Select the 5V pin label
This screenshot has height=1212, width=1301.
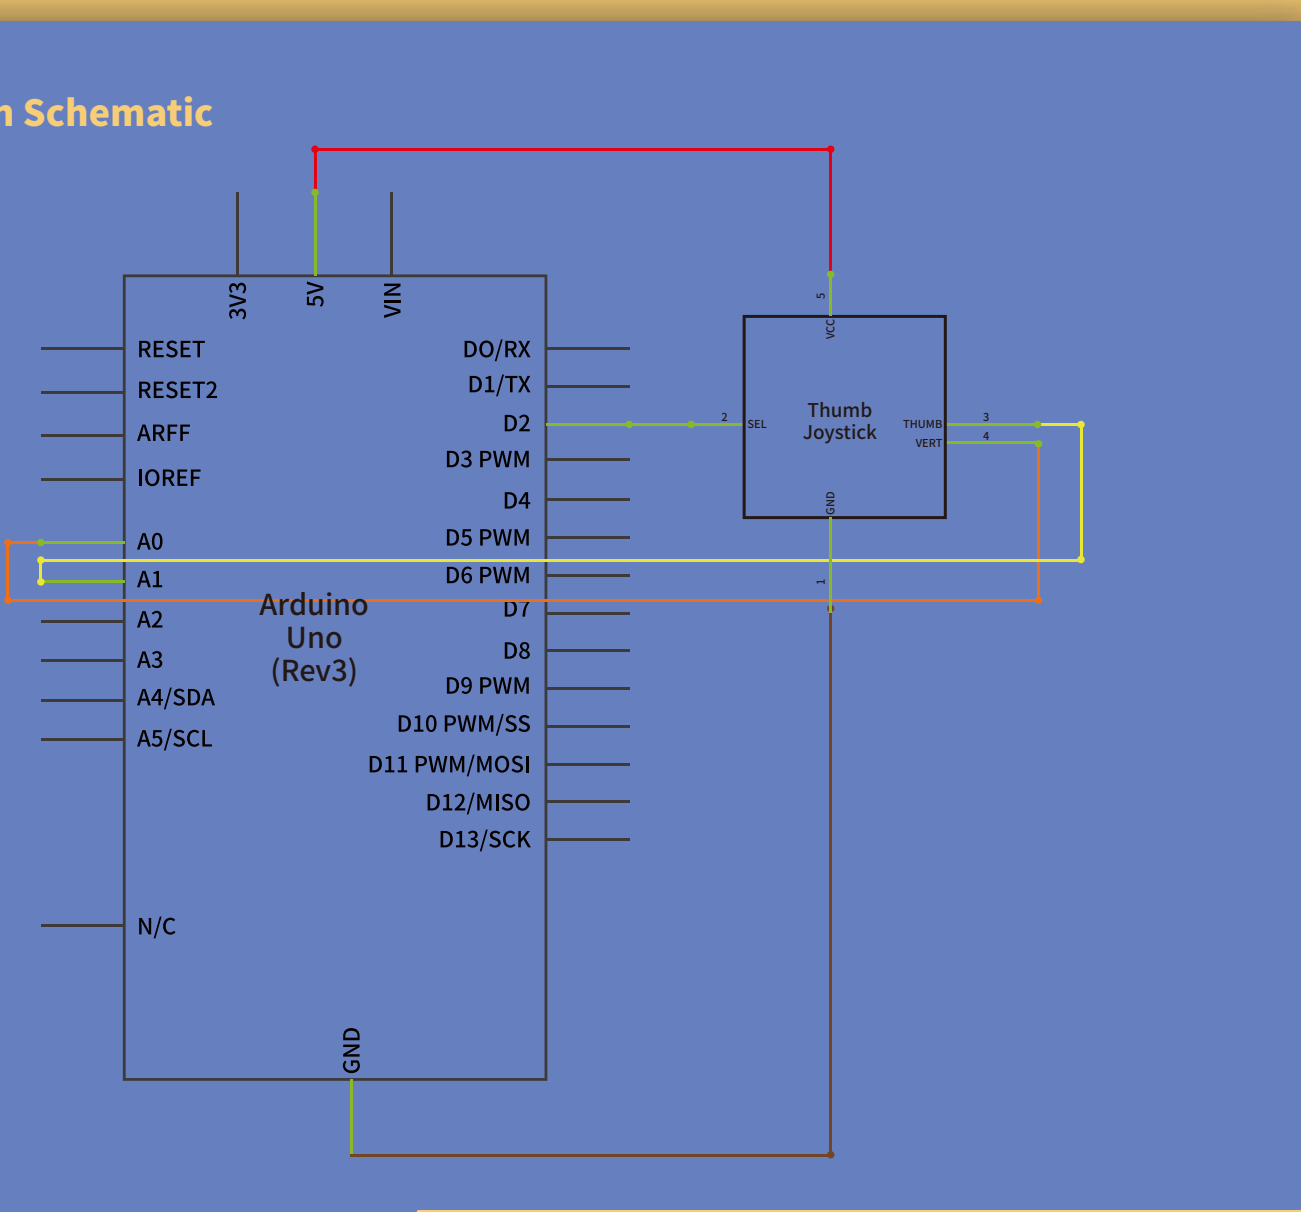[x=315, y=294]
